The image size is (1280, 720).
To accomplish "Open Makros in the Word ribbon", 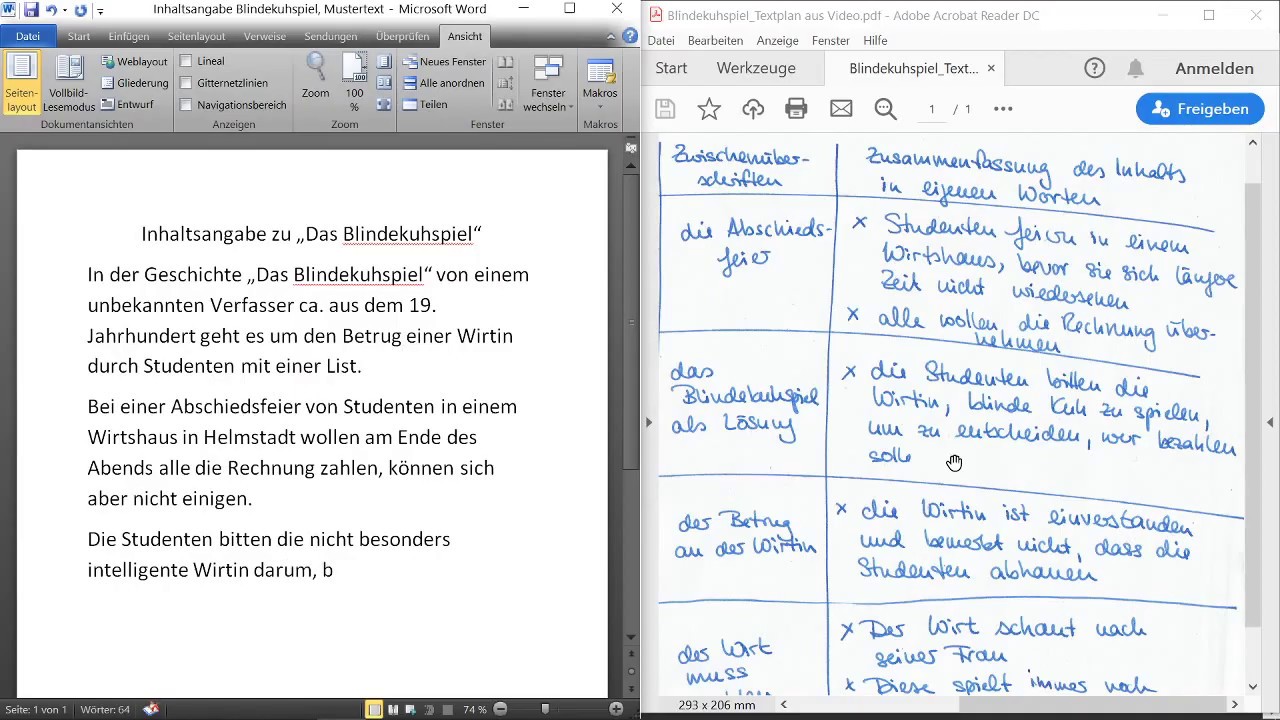I will pos(600,78).
